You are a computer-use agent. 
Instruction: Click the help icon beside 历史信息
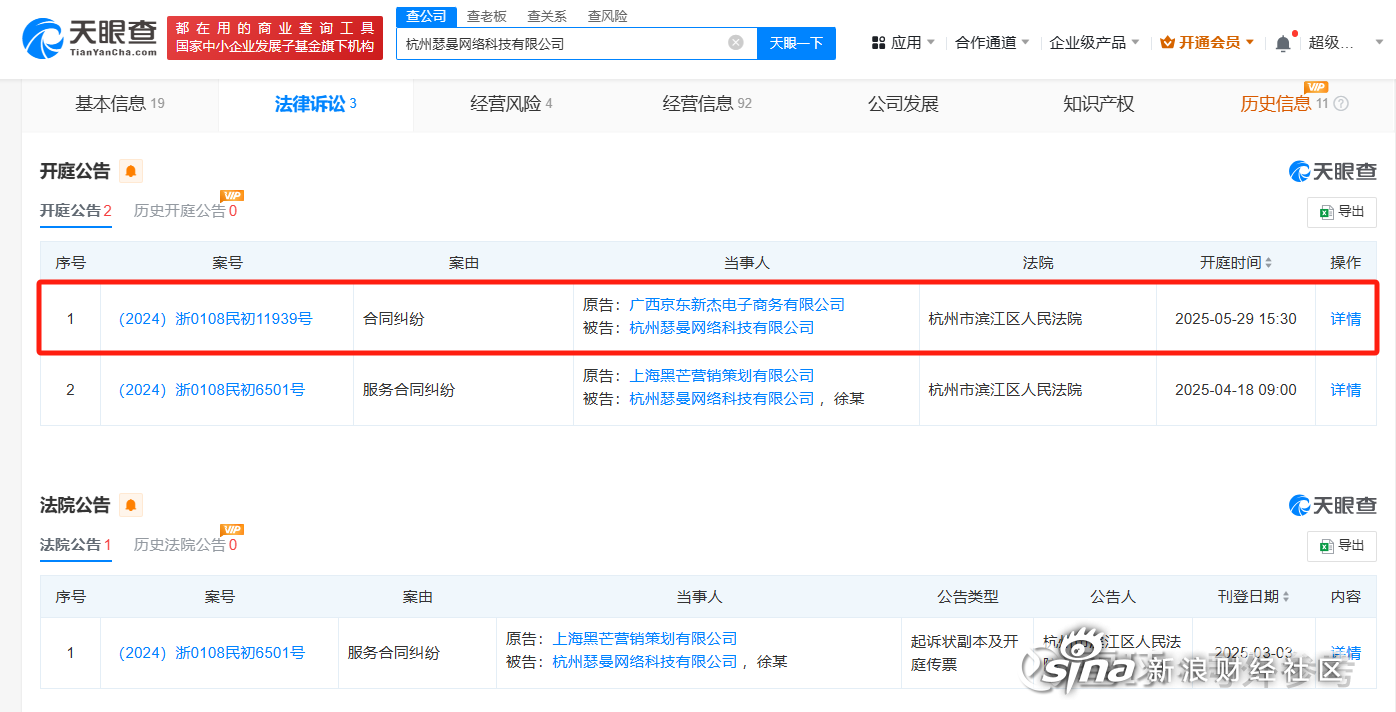coord(1341,104)
